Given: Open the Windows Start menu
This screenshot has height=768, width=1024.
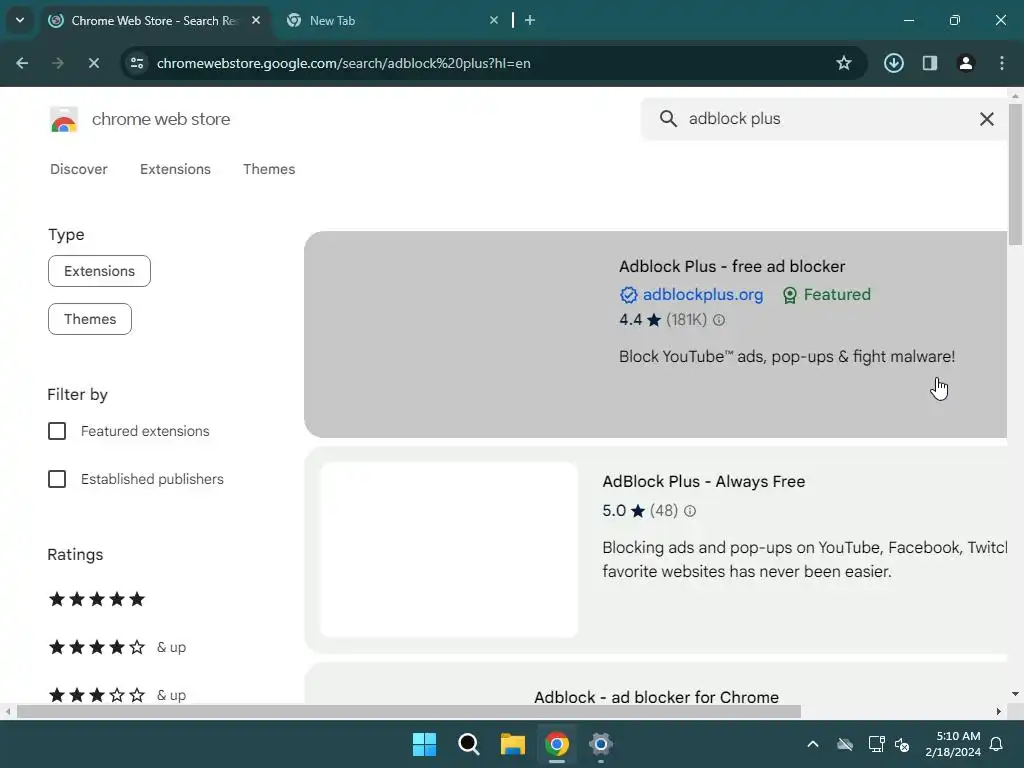Looking at the screenshot, I should point(424,744).
